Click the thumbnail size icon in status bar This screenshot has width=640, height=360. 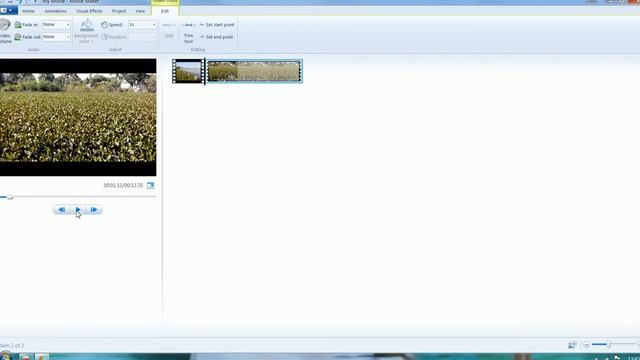572,345
